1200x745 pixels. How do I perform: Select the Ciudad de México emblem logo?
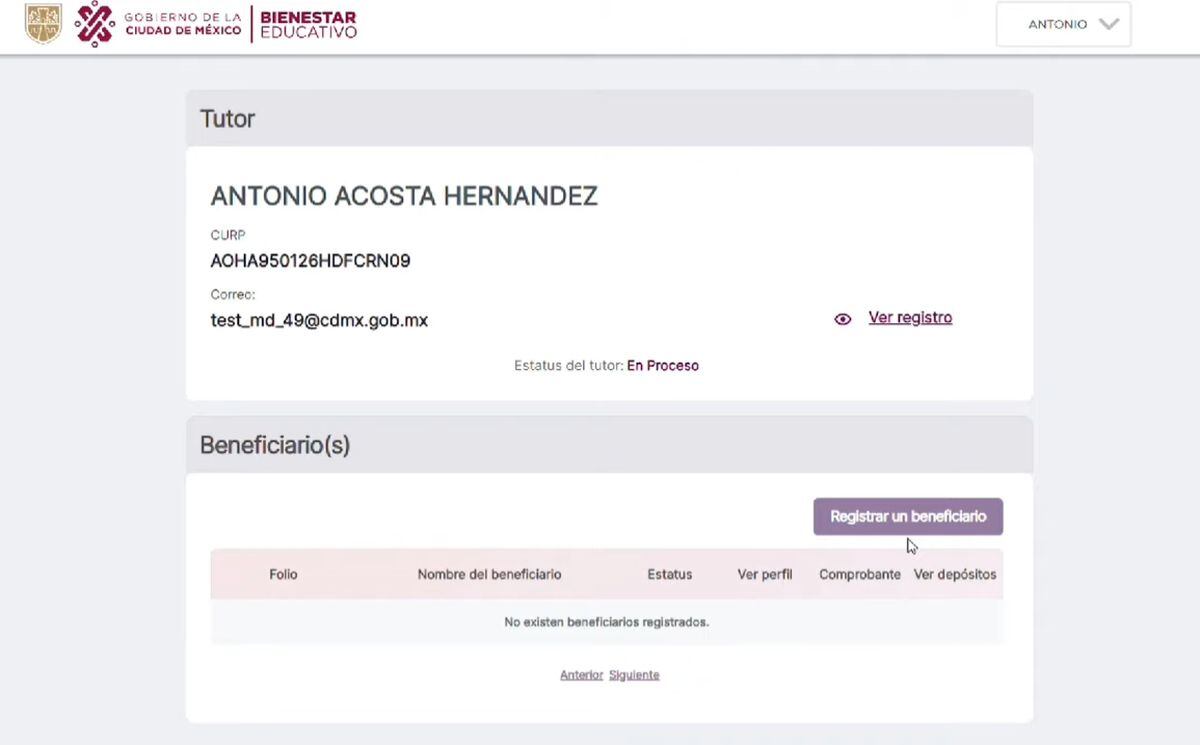click(96, 22)
